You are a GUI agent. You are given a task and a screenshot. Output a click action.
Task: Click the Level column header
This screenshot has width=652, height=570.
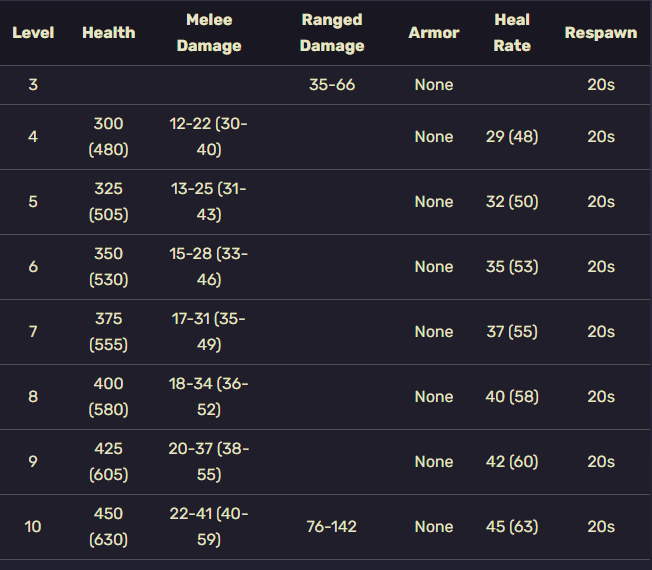click(33, 33)
